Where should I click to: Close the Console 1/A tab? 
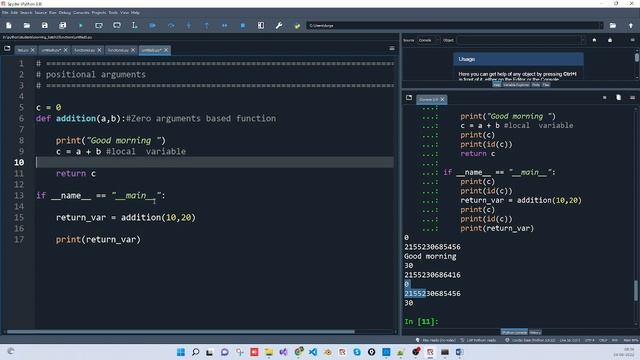point(442,99)
